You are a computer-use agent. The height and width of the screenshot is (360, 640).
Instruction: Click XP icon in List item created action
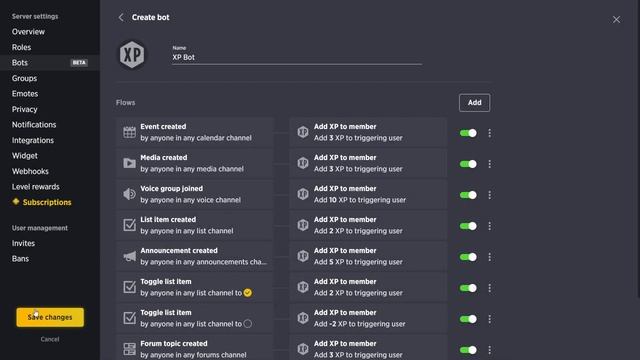[303, 225]
